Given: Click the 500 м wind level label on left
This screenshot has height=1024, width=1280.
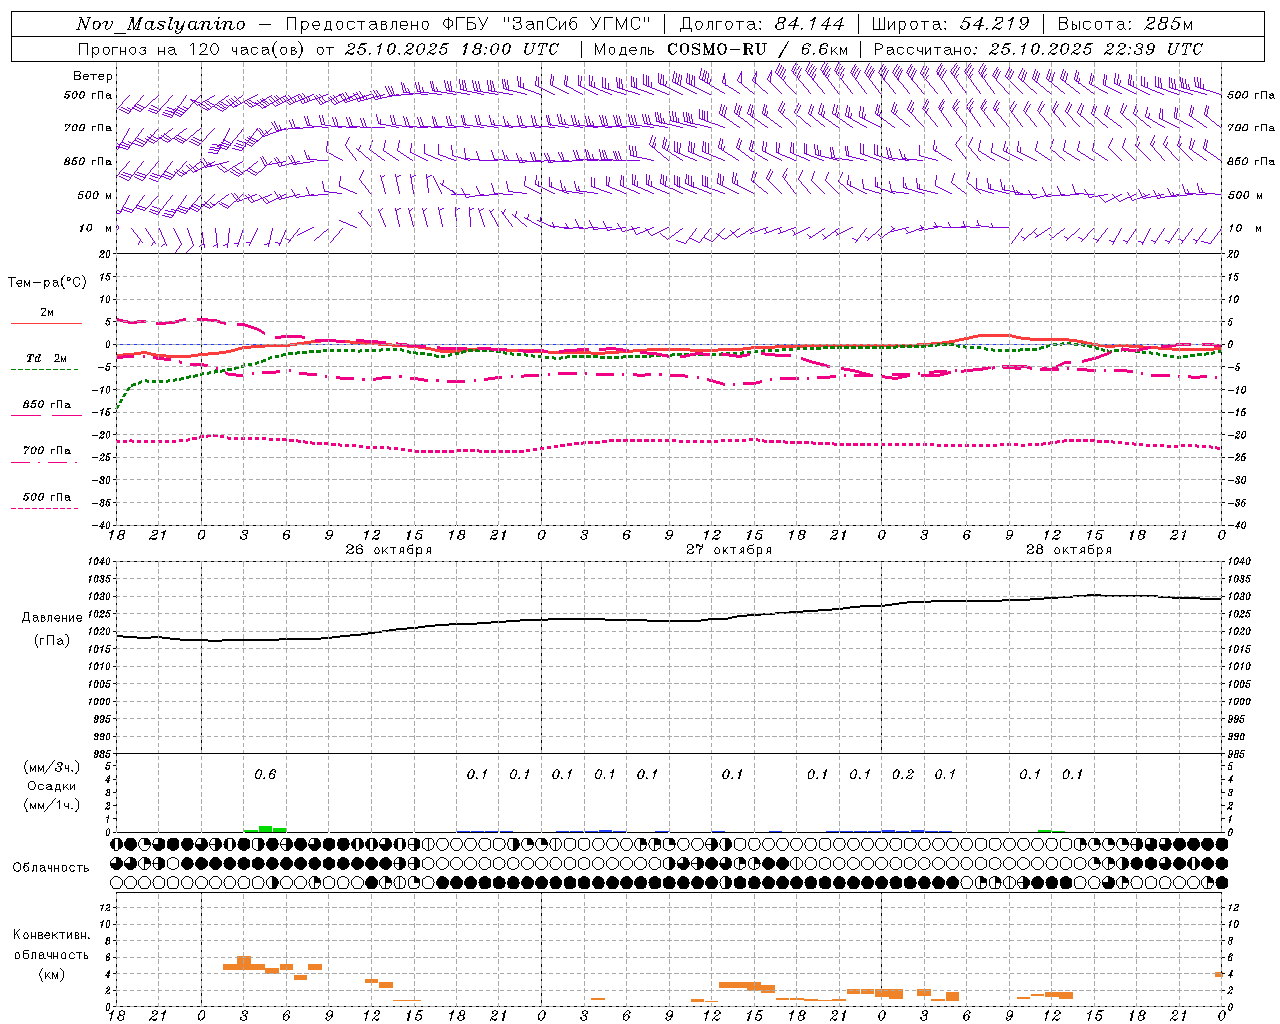Looking at the screenshot, I should click(96, 195).
